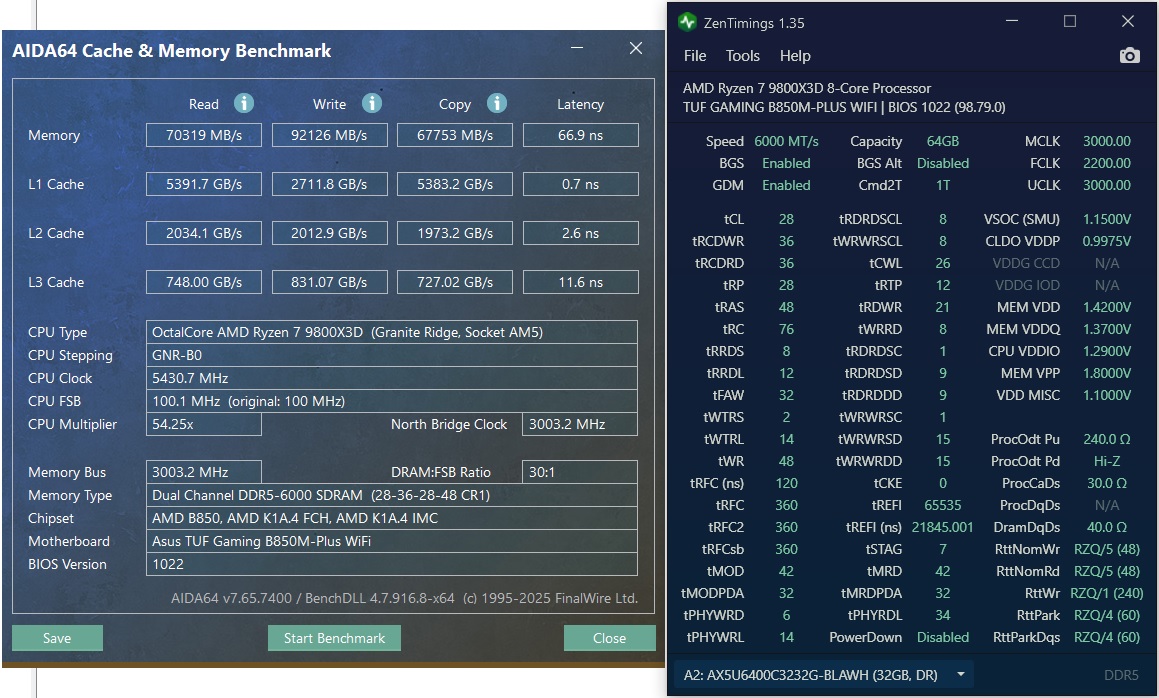
Task: Take a ZenTimings screenshot with the camera icon
Action: [1129, 56]
